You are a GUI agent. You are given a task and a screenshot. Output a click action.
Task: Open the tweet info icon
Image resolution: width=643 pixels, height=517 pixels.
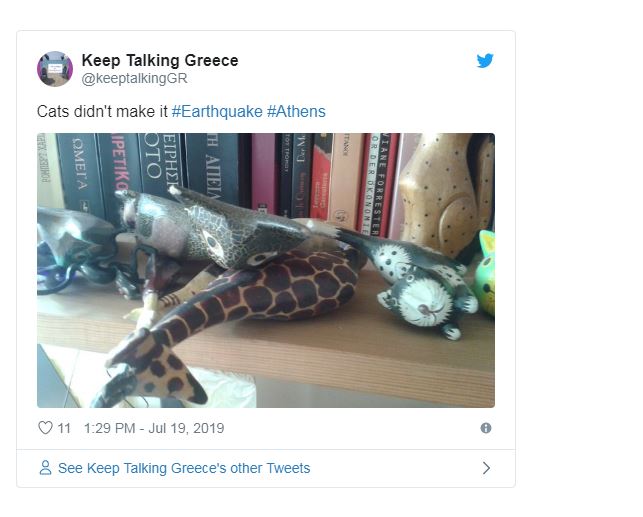point(486,428)
